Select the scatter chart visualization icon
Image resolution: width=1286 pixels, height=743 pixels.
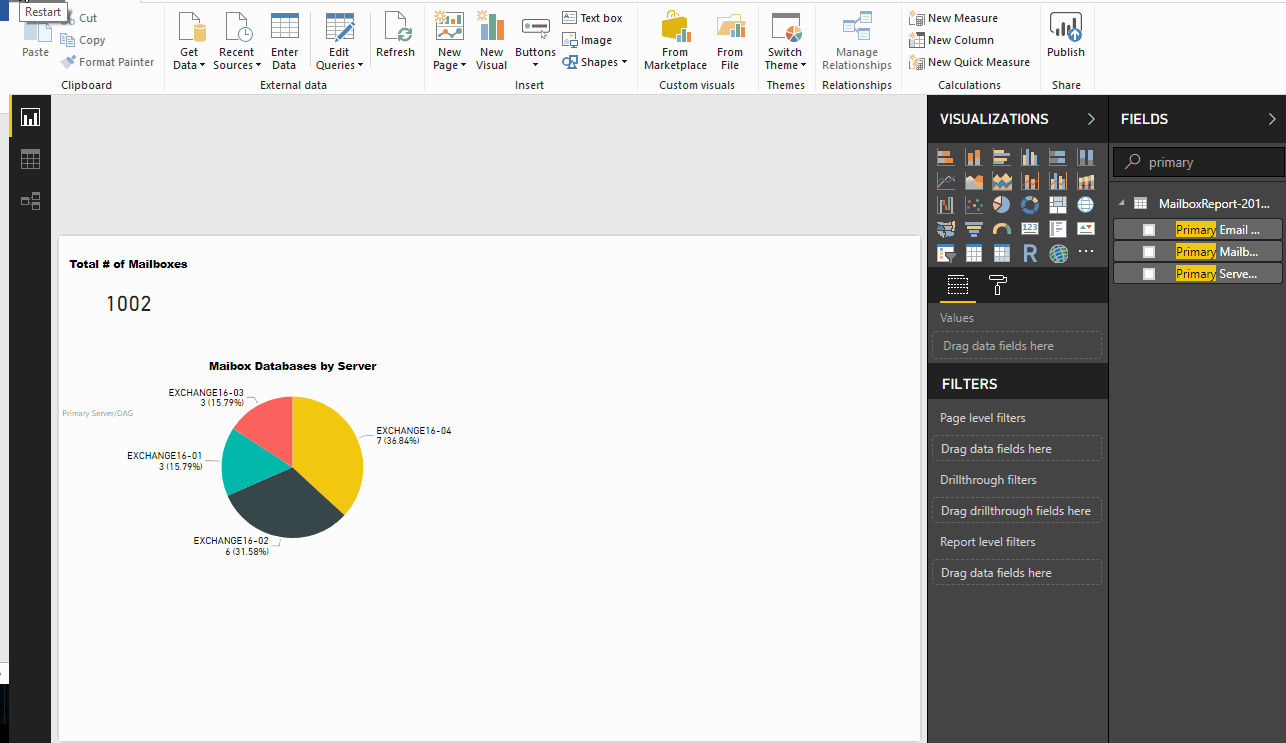973,205
